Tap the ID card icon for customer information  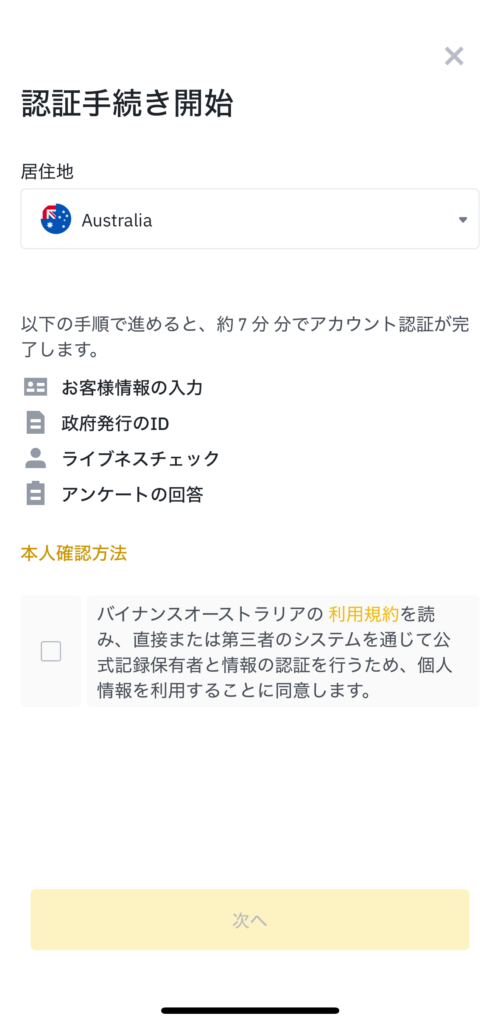pyautogui.click(x=35, y=387)
